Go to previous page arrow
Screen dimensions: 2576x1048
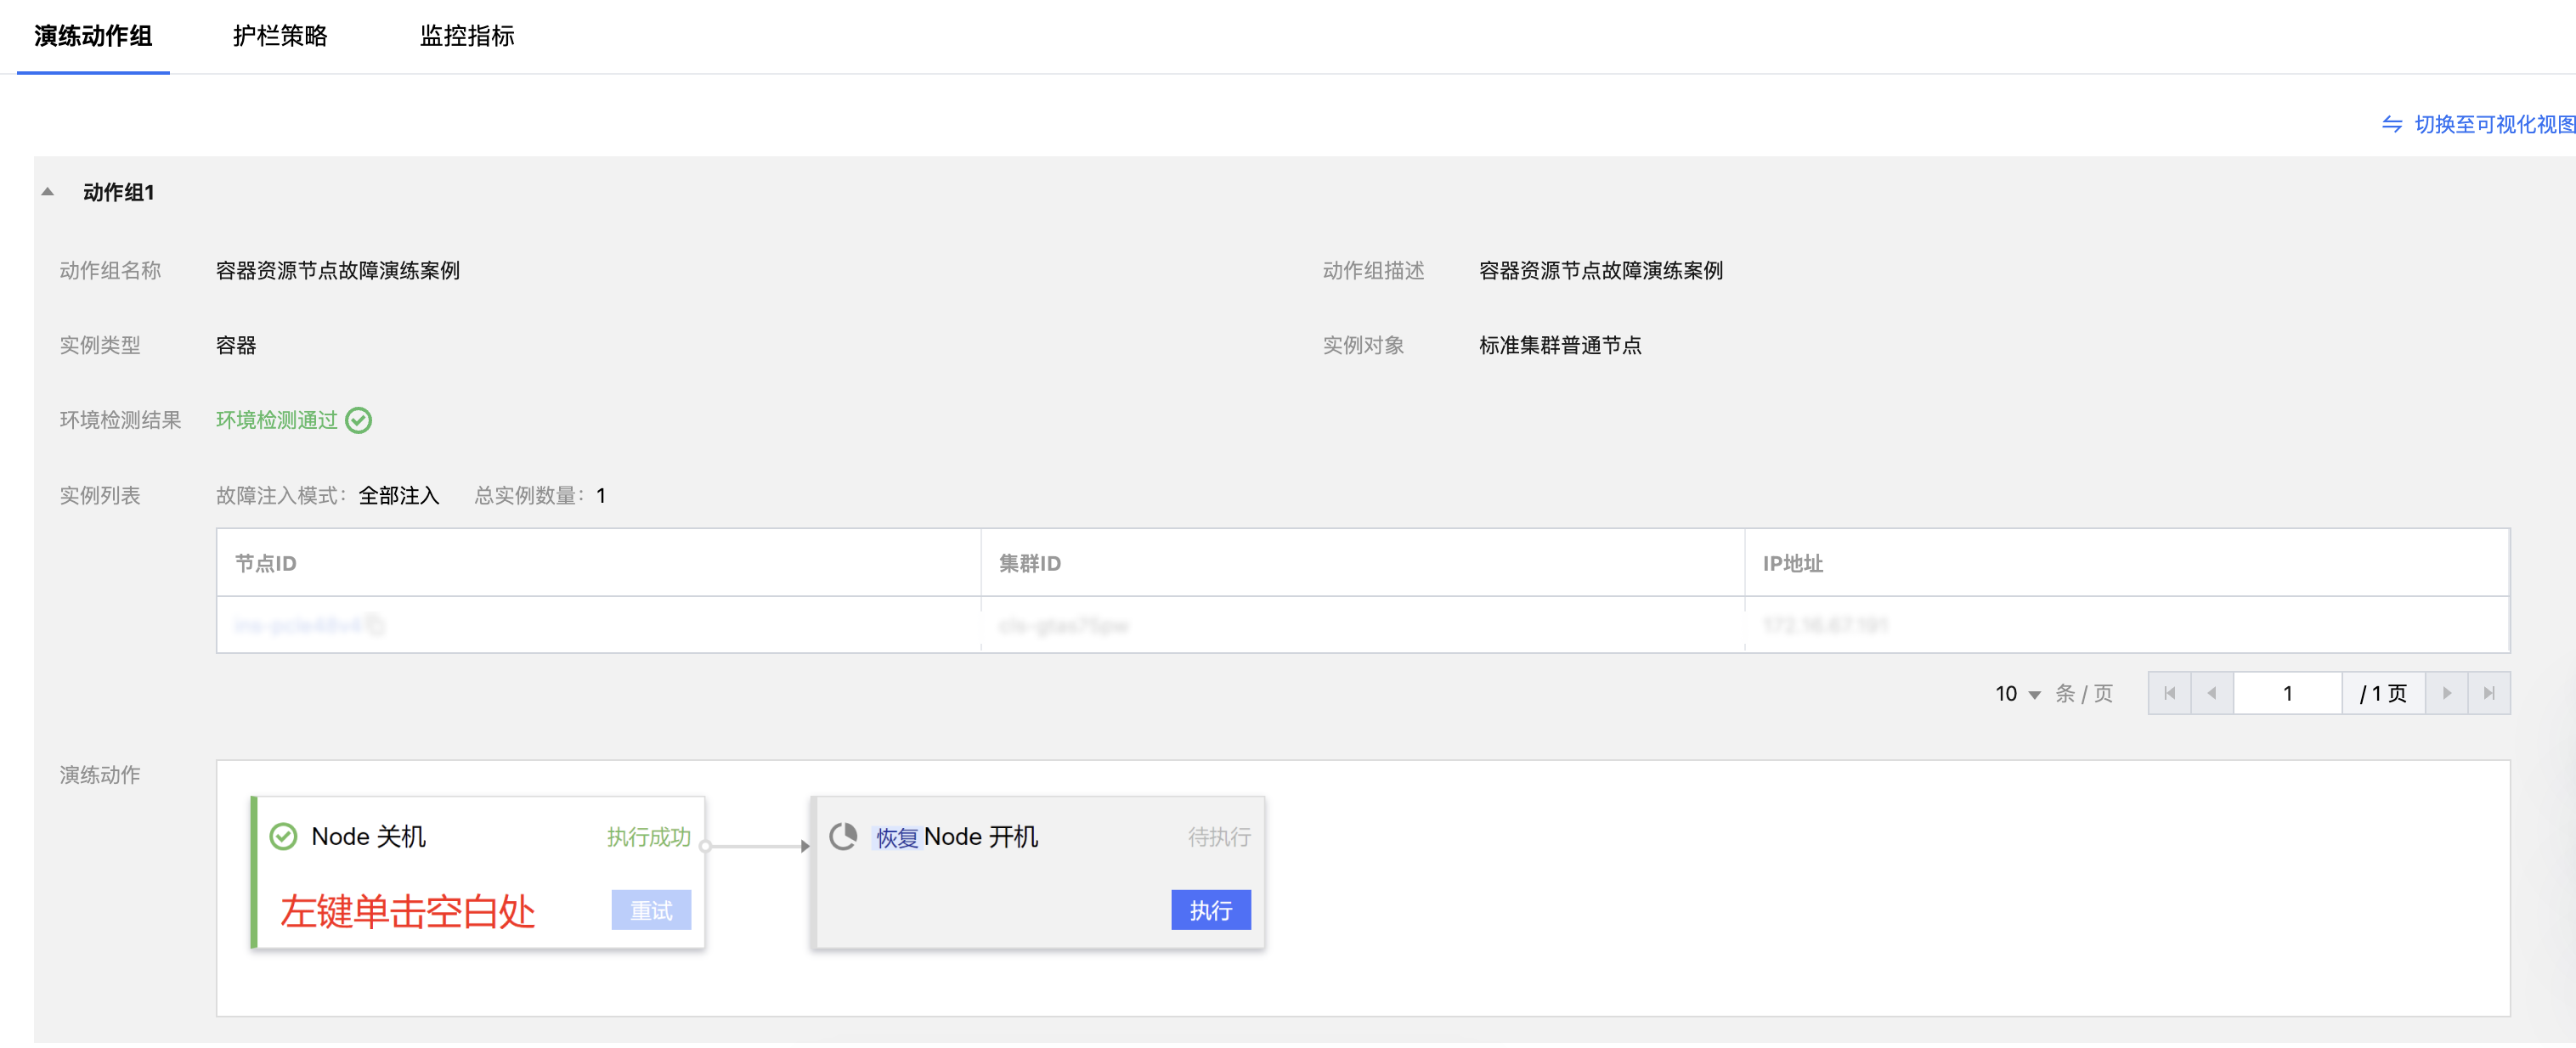[2211, 693]
